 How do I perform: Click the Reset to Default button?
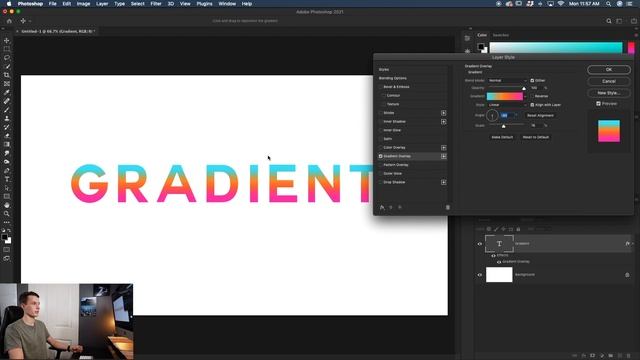pos(536,137)
